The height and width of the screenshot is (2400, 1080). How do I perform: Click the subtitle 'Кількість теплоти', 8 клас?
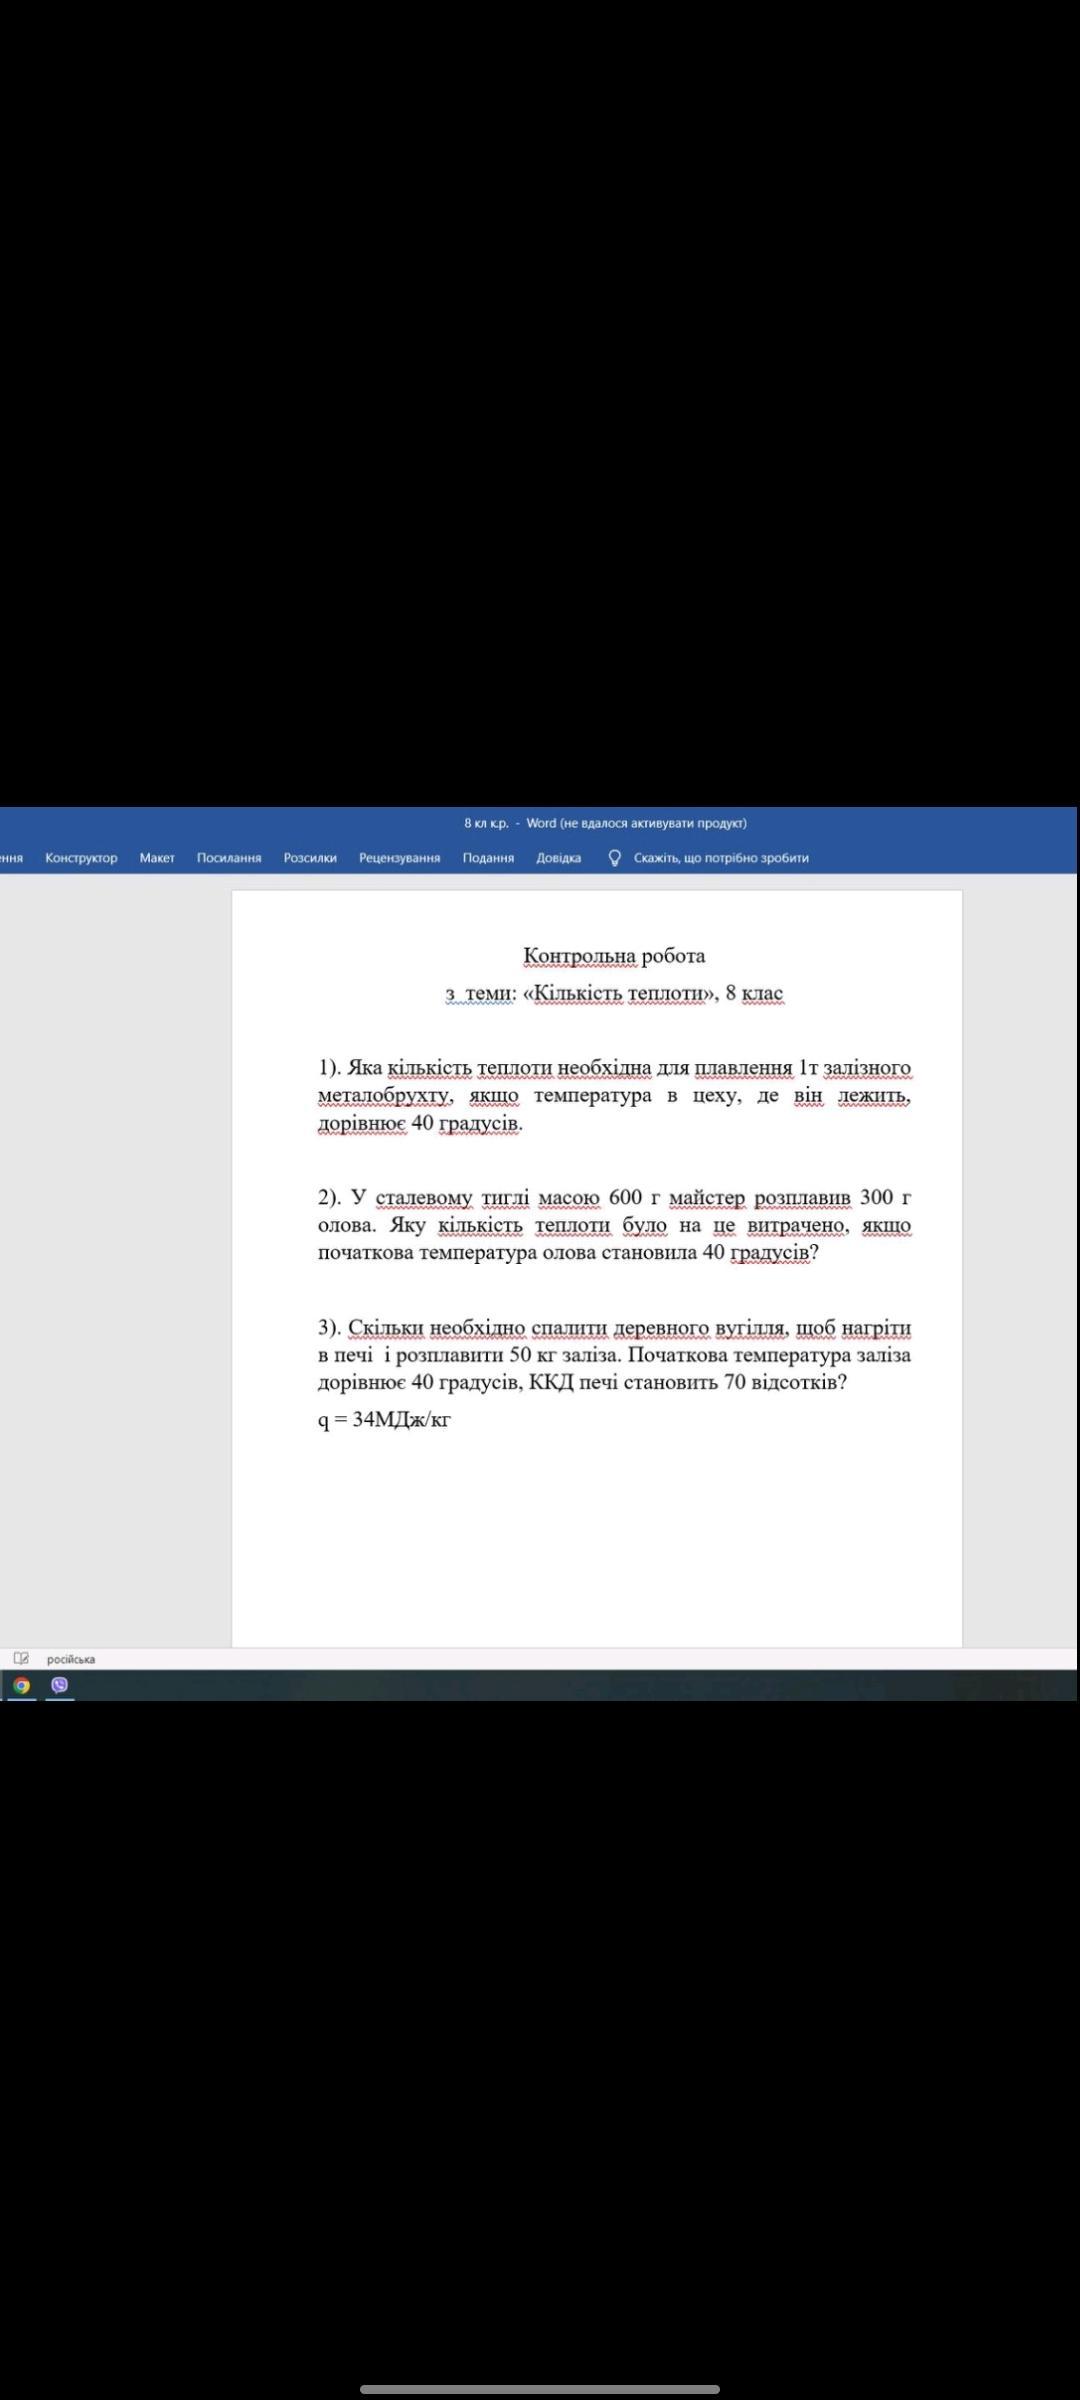[x=615, y=993]
